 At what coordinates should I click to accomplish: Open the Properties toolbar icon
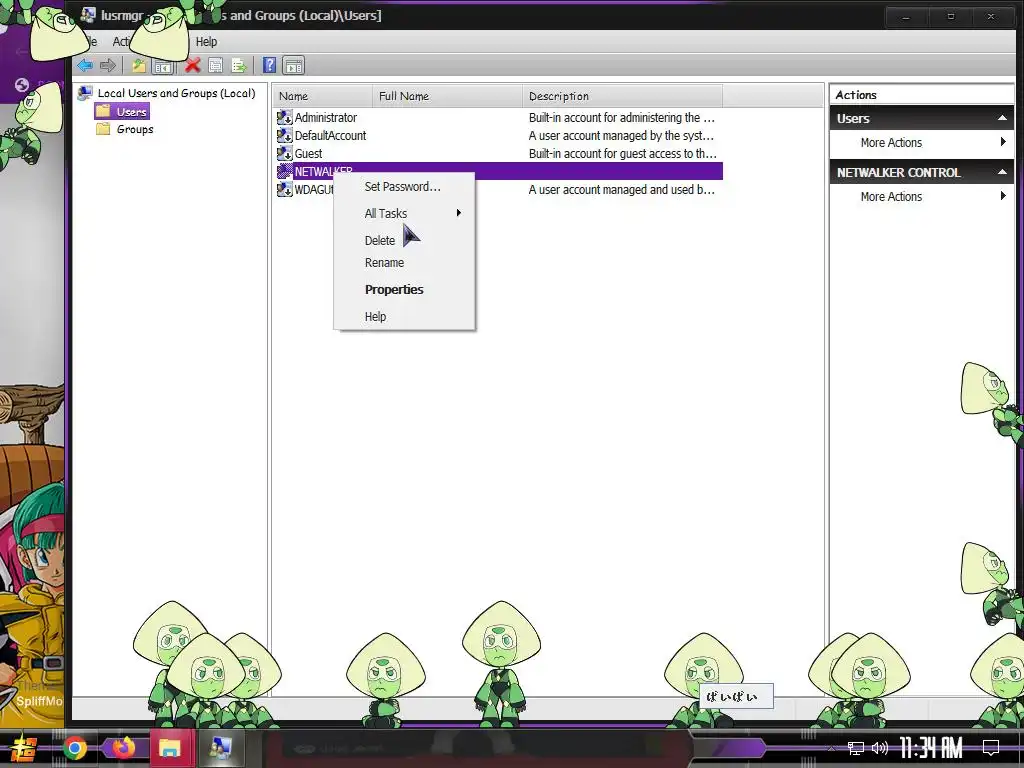point(216,65)
